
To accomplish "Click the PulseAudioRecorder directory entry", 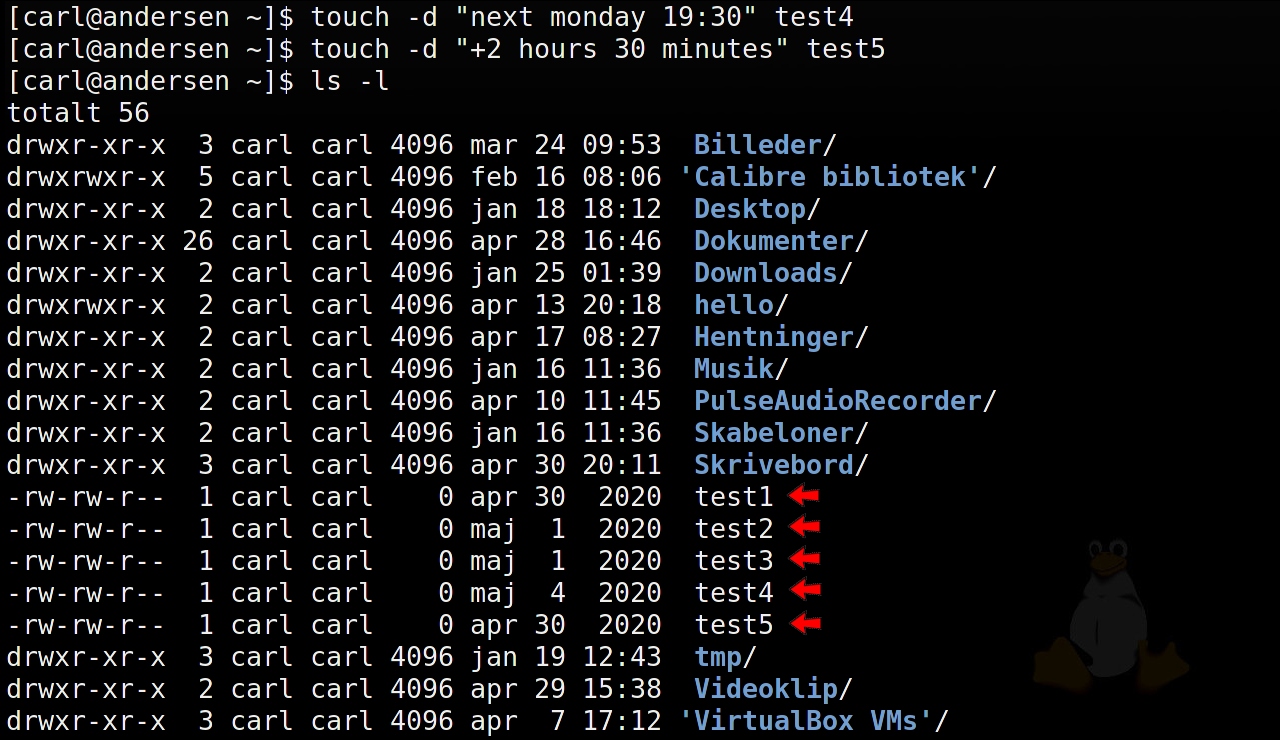I will click(837, 401).
